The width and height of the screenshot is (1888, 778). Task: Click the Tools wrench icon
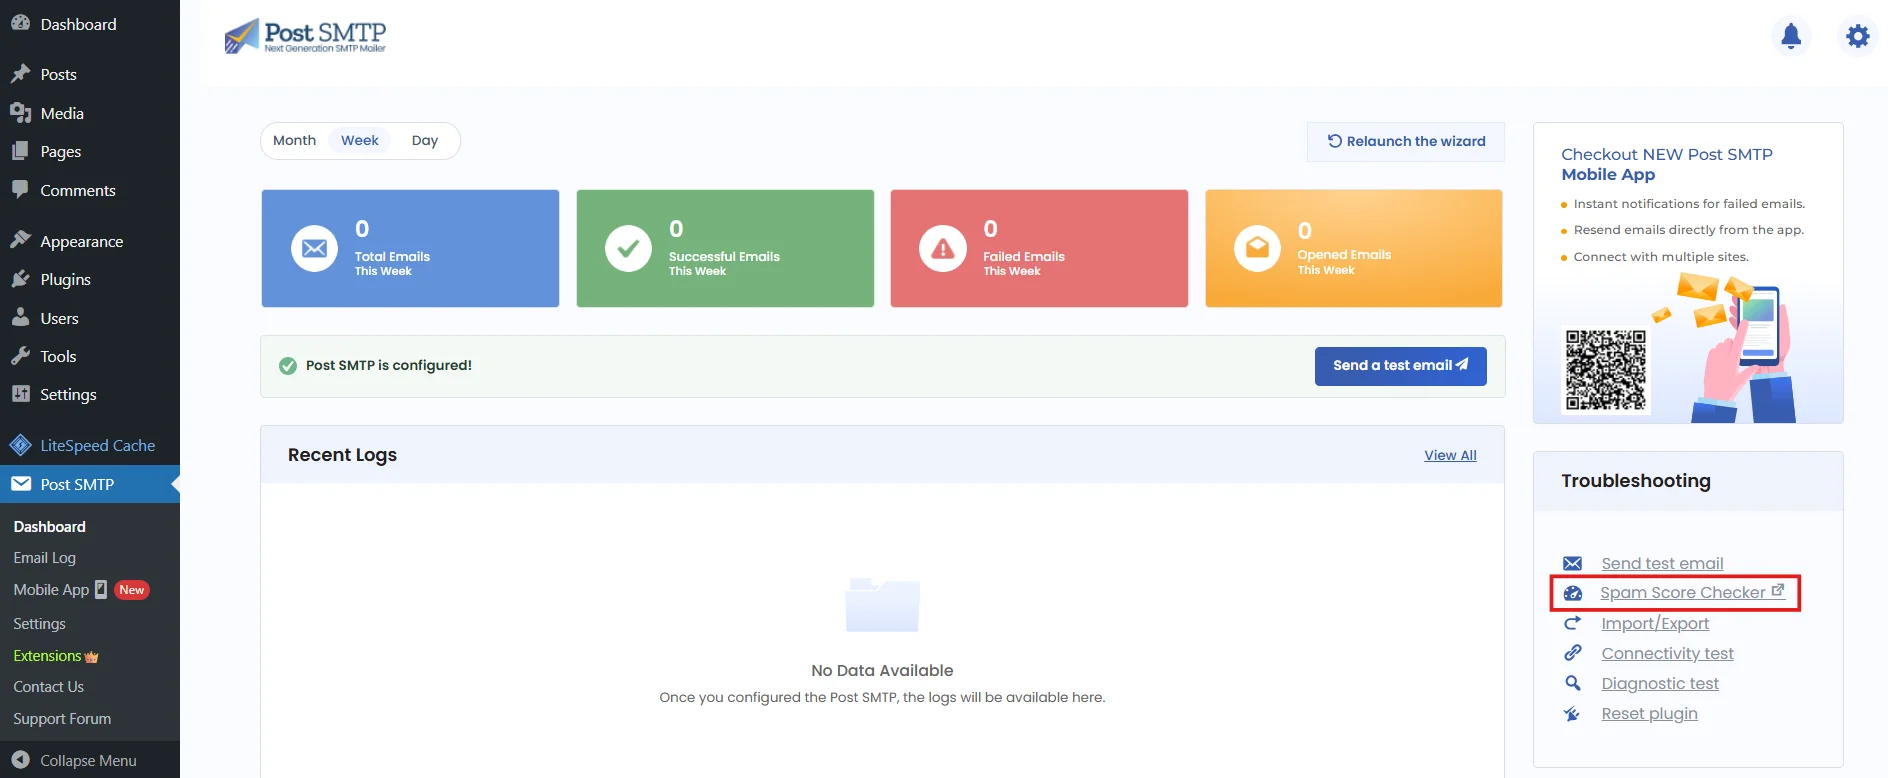(x=20, y=356)
